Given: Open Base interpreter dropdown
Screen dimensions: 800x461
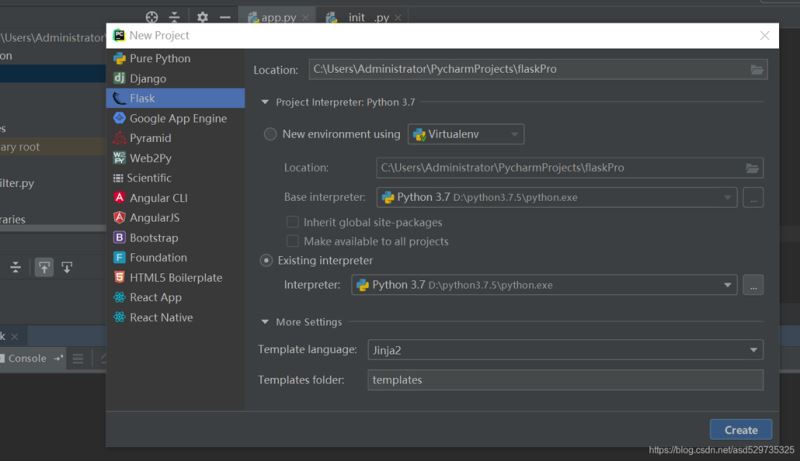Looking at the screenshot, I should tap(557, 197).
